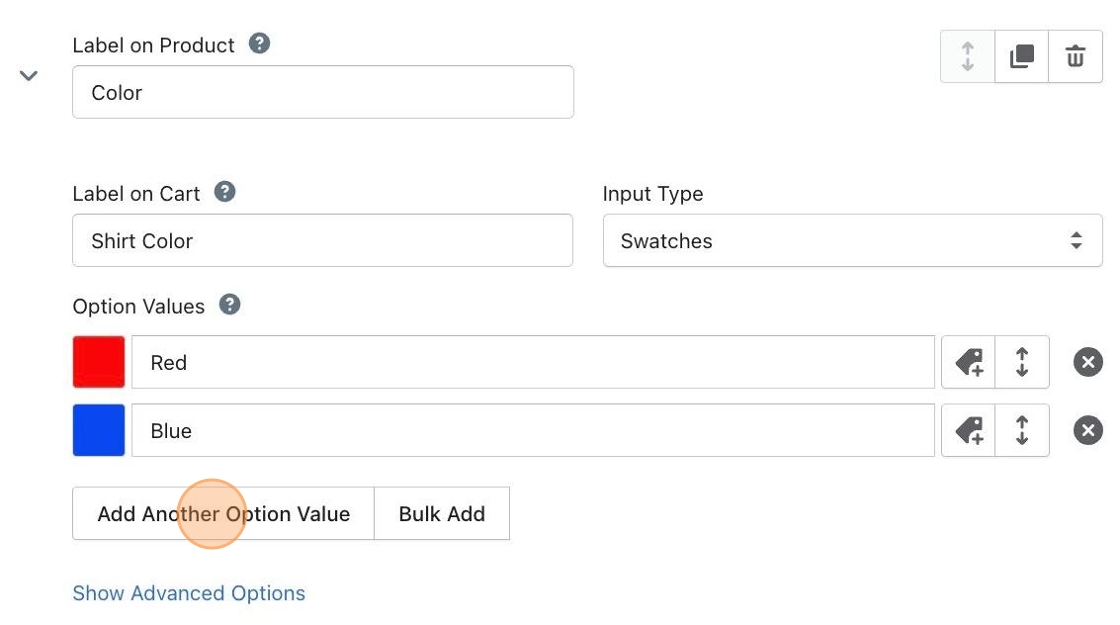1120x625 pixels.
Task: Open help tooltip for Option Values
Action: 230,305
